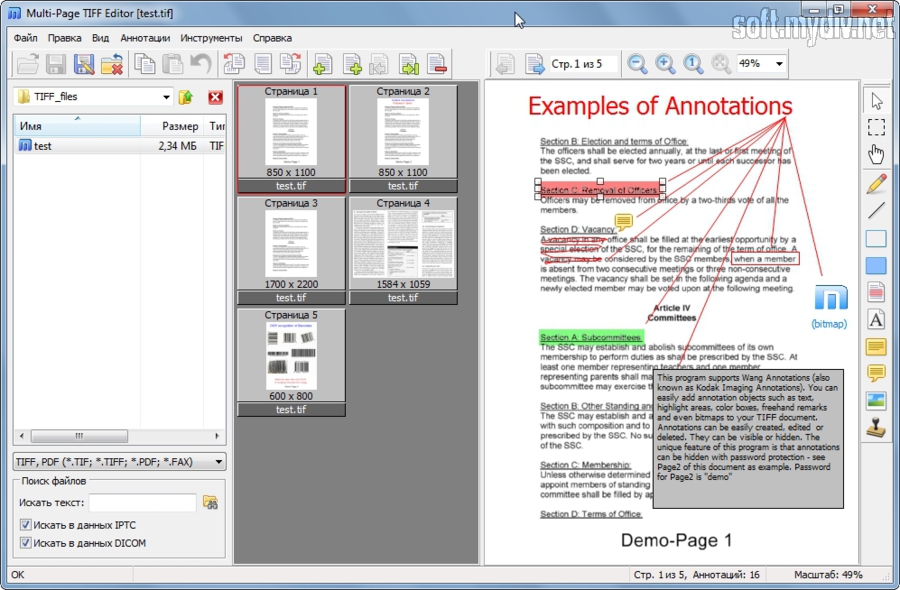Screen dimensions: 900x590
Task: Rotate page left using the toolbar icon
Action: coord(234,64)
